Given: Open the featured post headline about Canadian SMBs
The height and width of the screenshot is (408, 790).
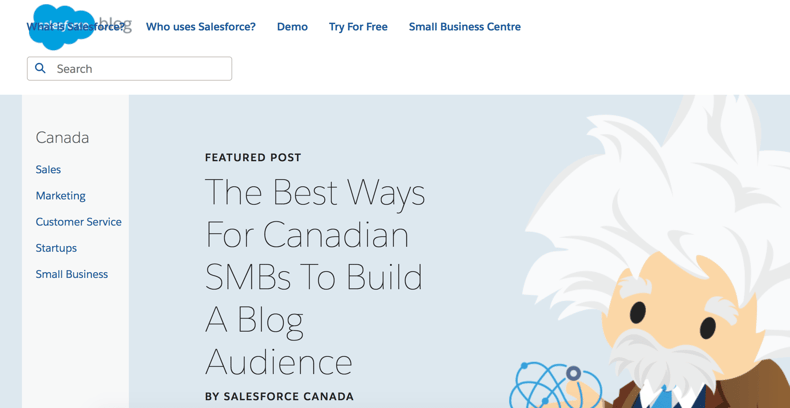Looking at the screenshot, I should (x=315, y=276).
